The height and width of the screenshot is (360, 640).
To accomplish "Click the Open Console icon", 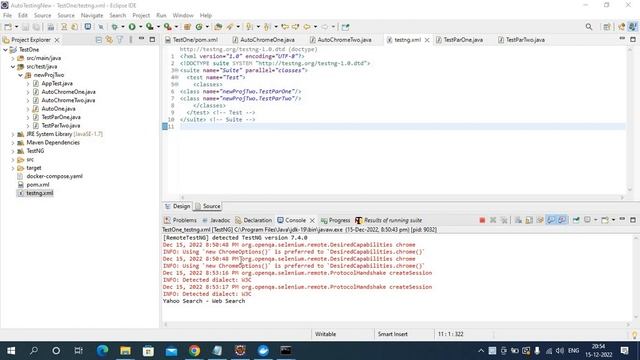I will click(605, 220).
